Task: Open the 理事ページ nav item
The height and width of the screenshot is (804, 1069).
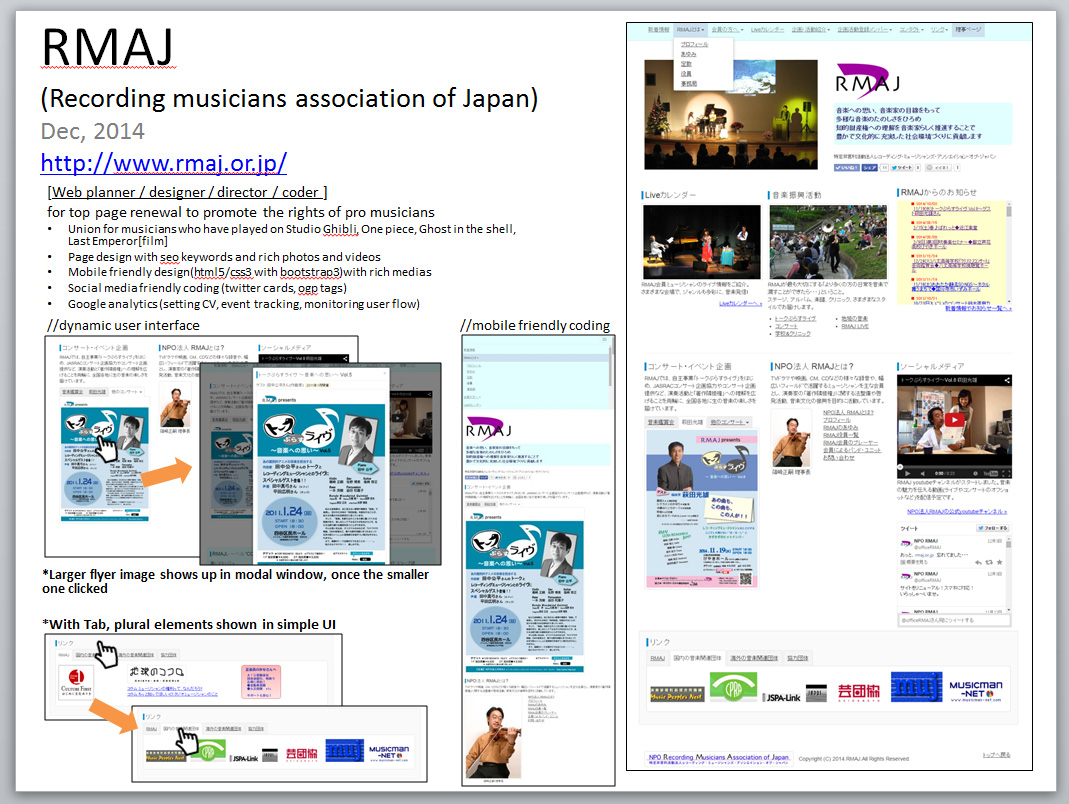Action: pos(968,30)
